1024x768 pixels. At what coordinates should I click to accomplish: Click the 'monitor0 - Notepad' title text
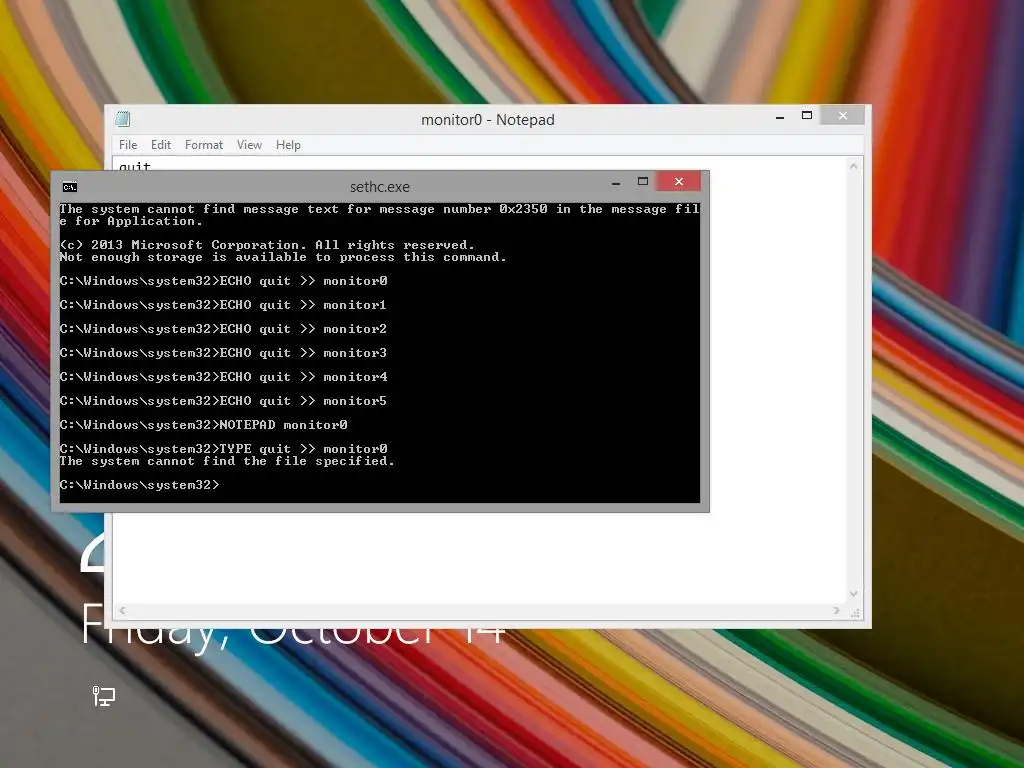pyautogui.click(x=488, y=120)
